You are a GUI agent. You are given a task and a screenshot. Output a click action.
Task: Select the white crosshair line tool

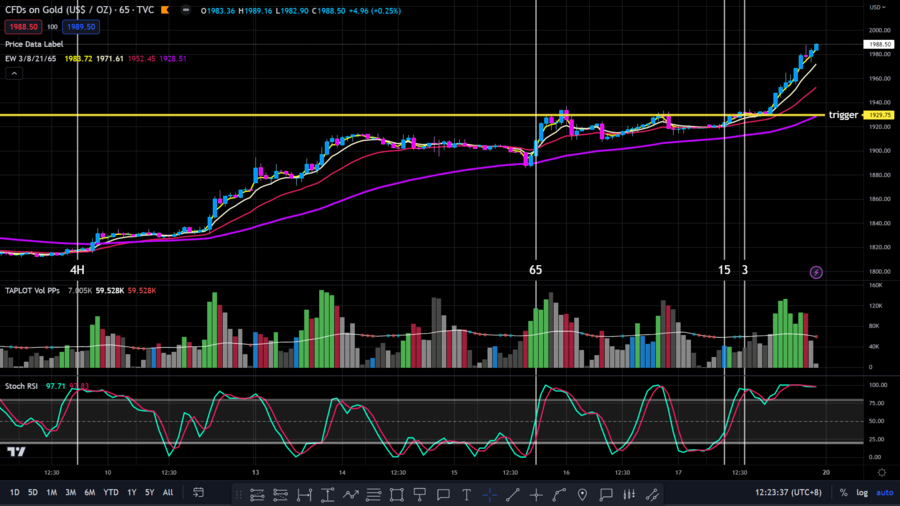coord(536,495)
